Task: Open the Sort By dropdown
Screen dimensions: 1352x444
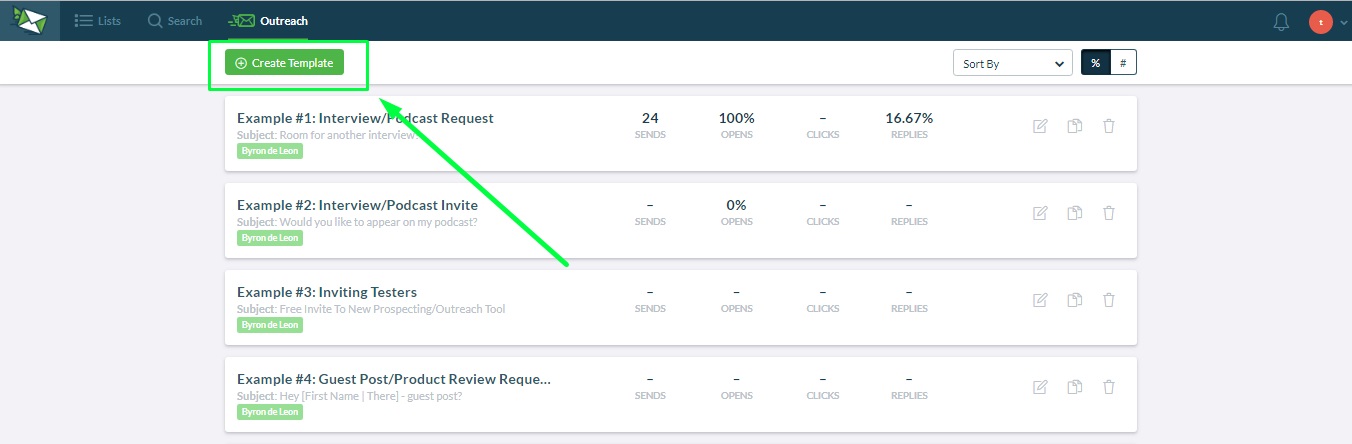Action: point(1013,63)
